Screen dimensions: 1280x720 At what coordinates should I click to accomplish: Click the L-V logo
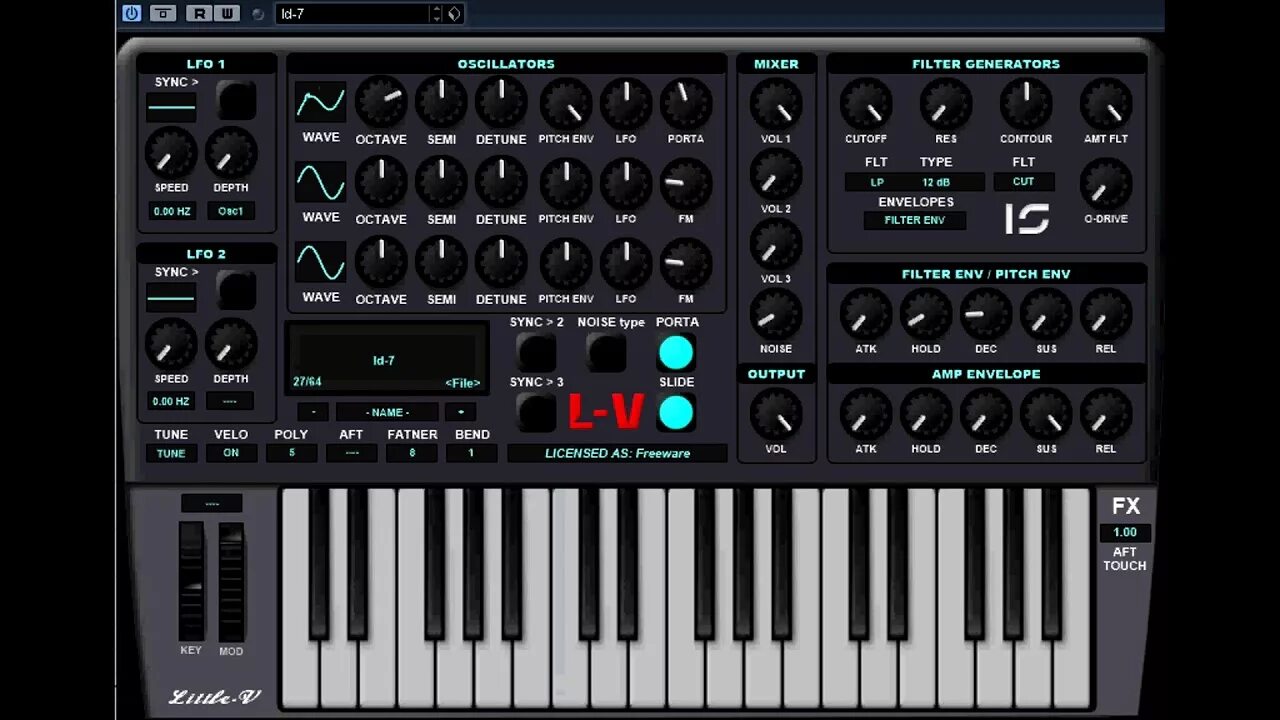606,412
